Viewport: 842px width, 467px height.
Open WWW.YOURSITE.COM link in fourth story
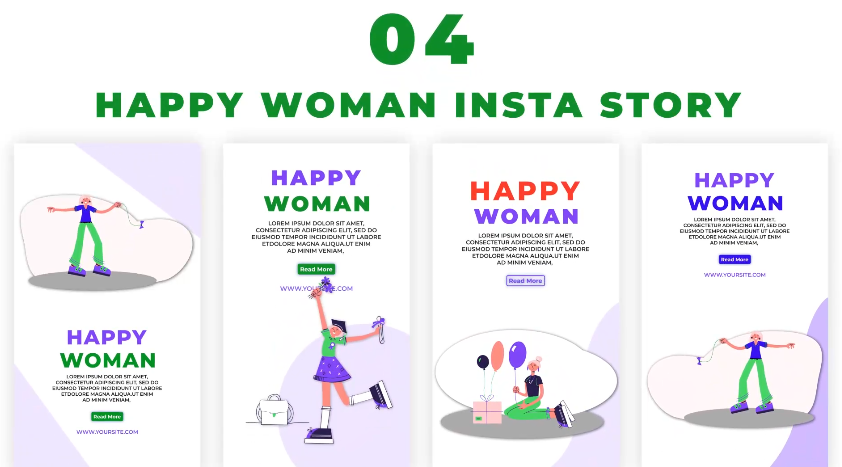coord(735,275)
